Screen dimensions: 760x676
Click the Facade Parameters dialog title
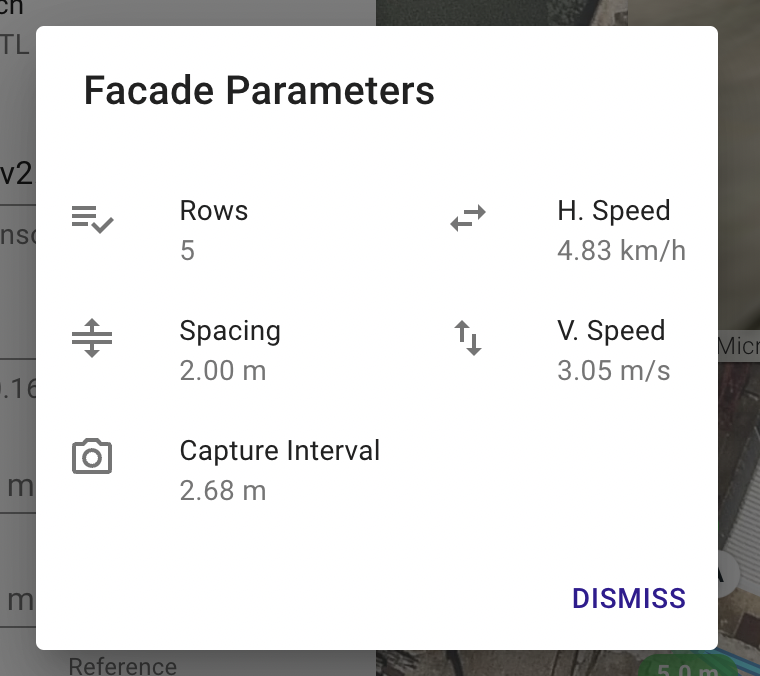pyautogui.click(x=259, y=91)
